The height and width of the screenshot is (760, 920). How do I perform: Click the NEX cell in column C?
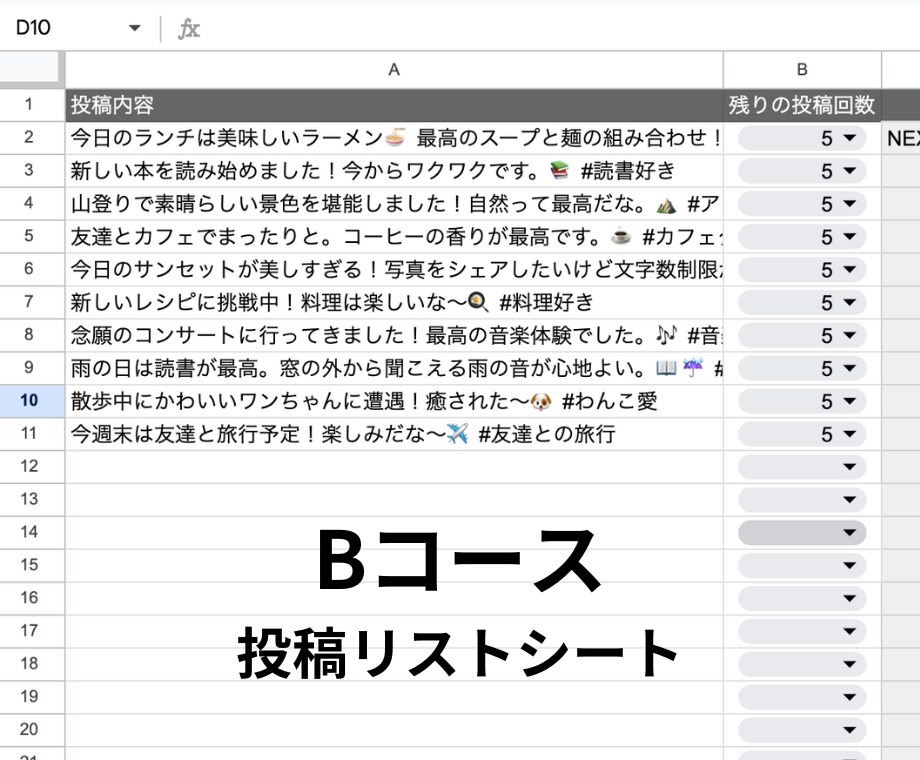click(901, 138)
